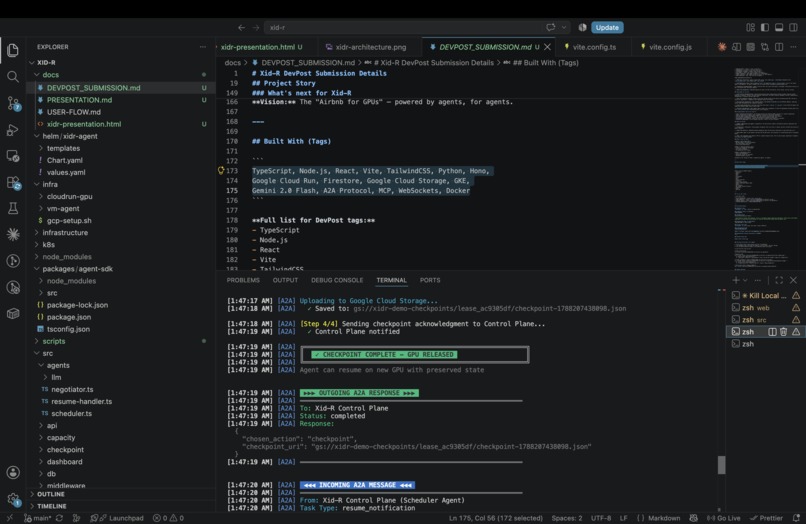806x524 pixels.
Task: Synchronize changes icon in status bar
Action: point(59,518)
